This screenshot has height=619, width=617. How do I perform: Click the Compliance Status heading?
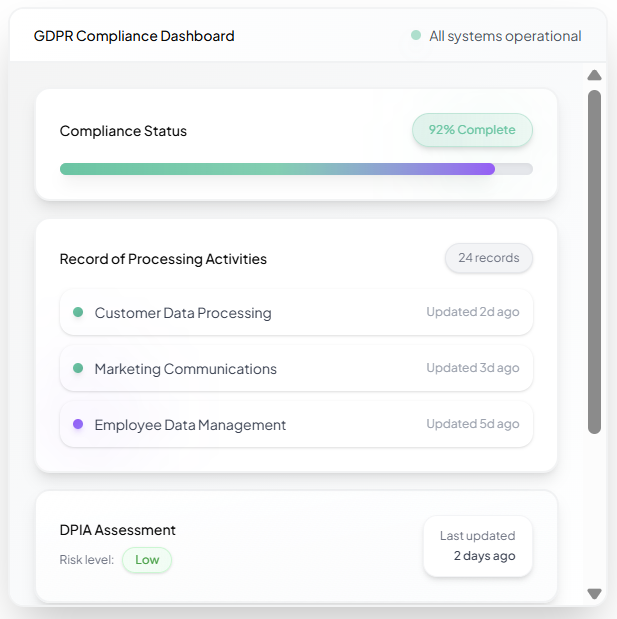[123, 131]
